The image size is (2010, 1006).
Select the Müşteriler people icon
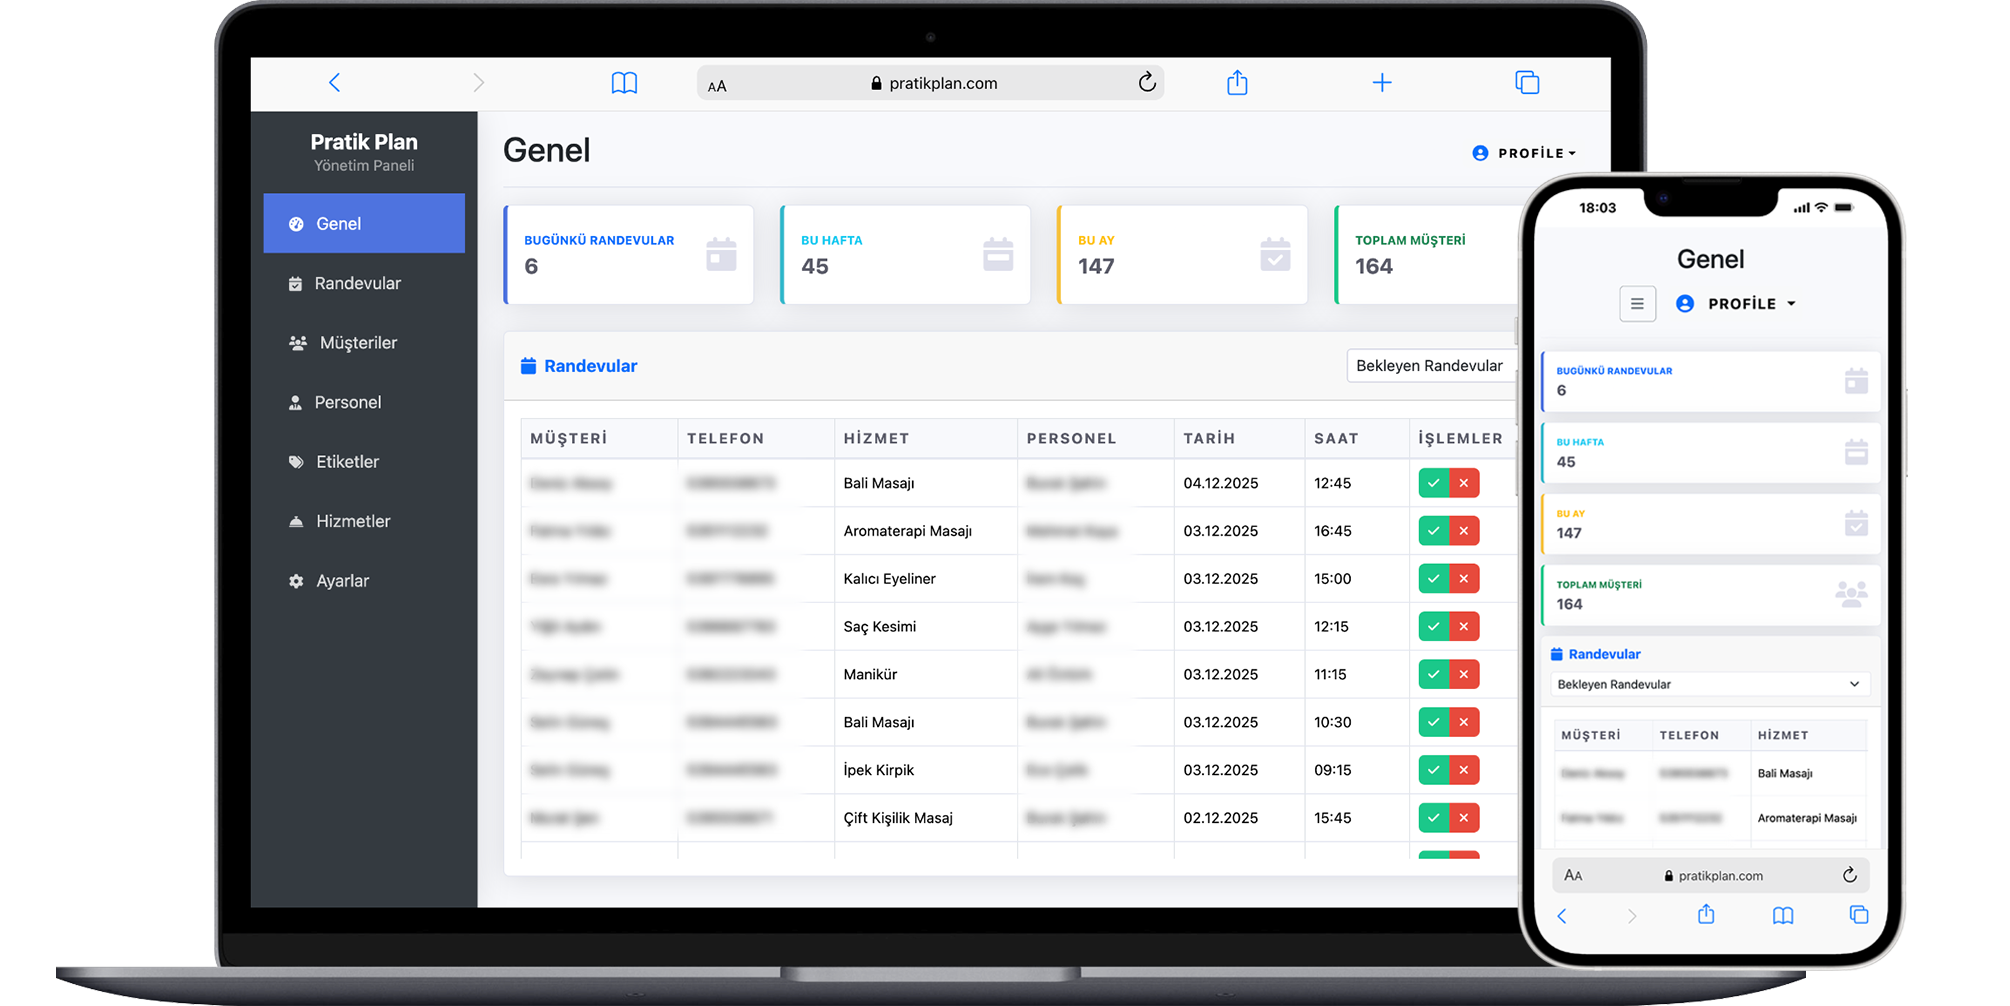pyautogui.click(x=297, y=342)
